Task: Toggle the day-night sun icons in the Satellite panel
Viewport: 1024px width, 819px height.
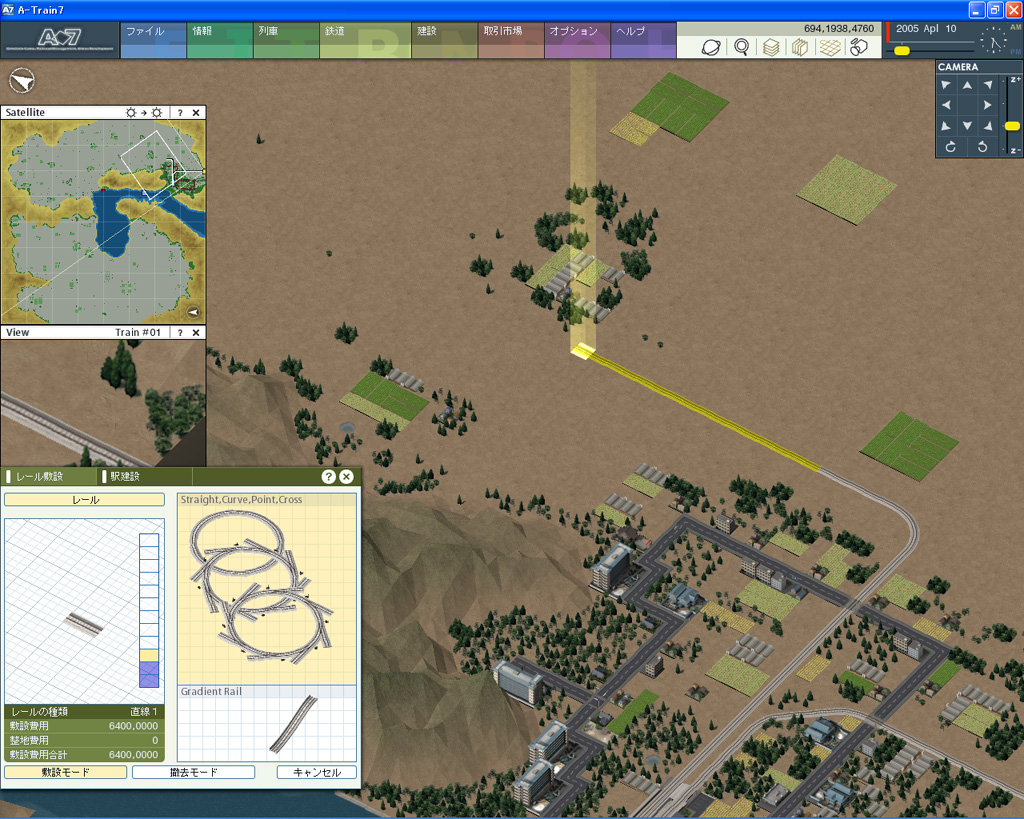Action: 144,112
